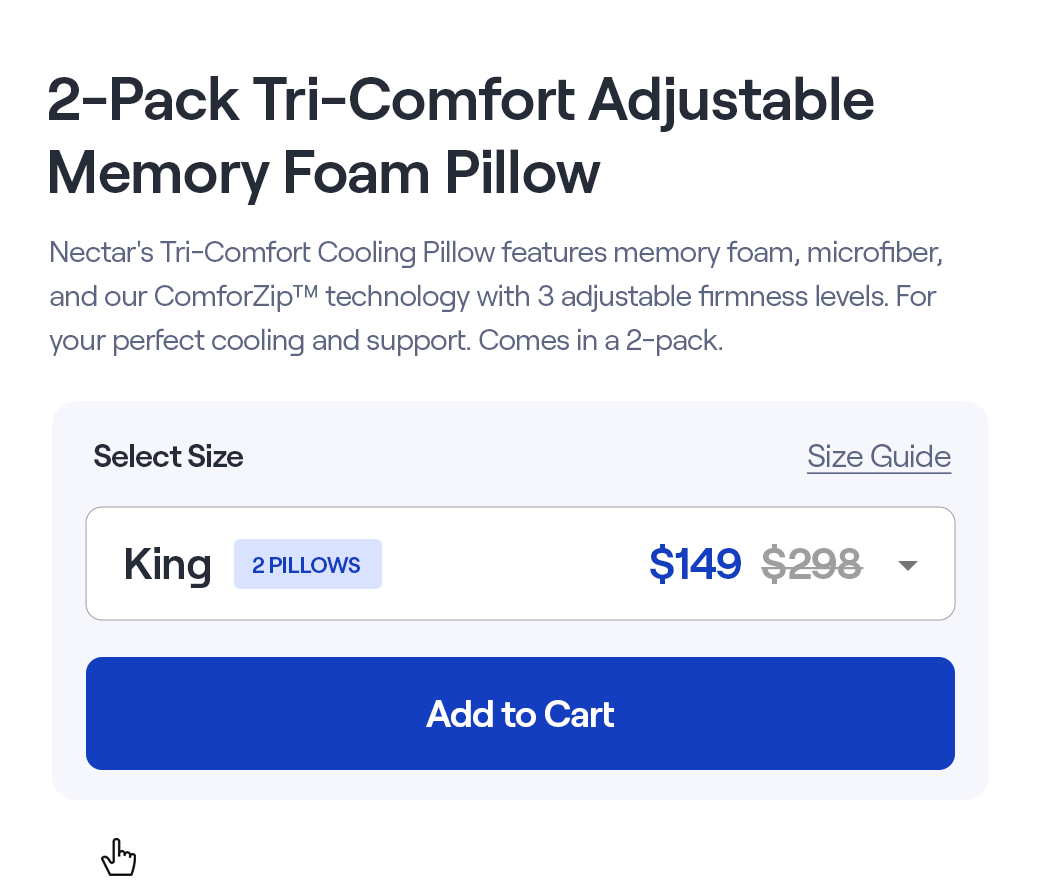Click the underlined Size Guide text

pyautogui.click(x=879, y=456)
